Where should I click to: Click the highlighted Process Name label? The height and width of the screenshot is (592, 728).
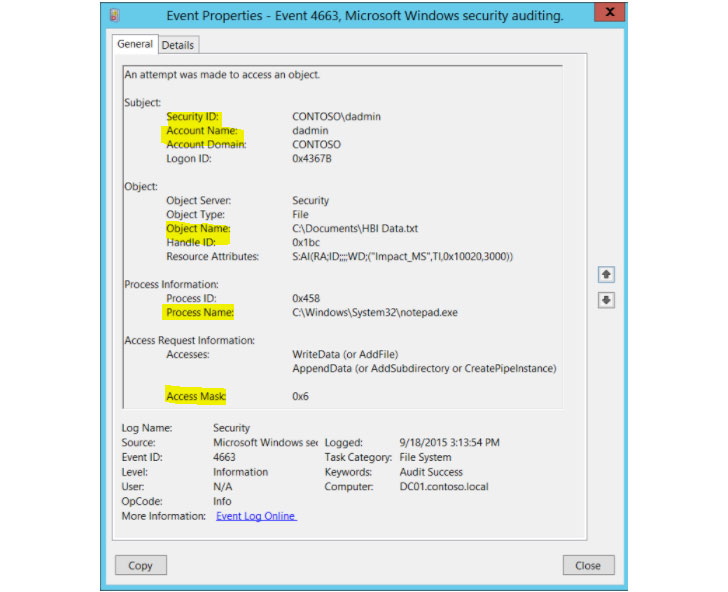pos(199,313)
